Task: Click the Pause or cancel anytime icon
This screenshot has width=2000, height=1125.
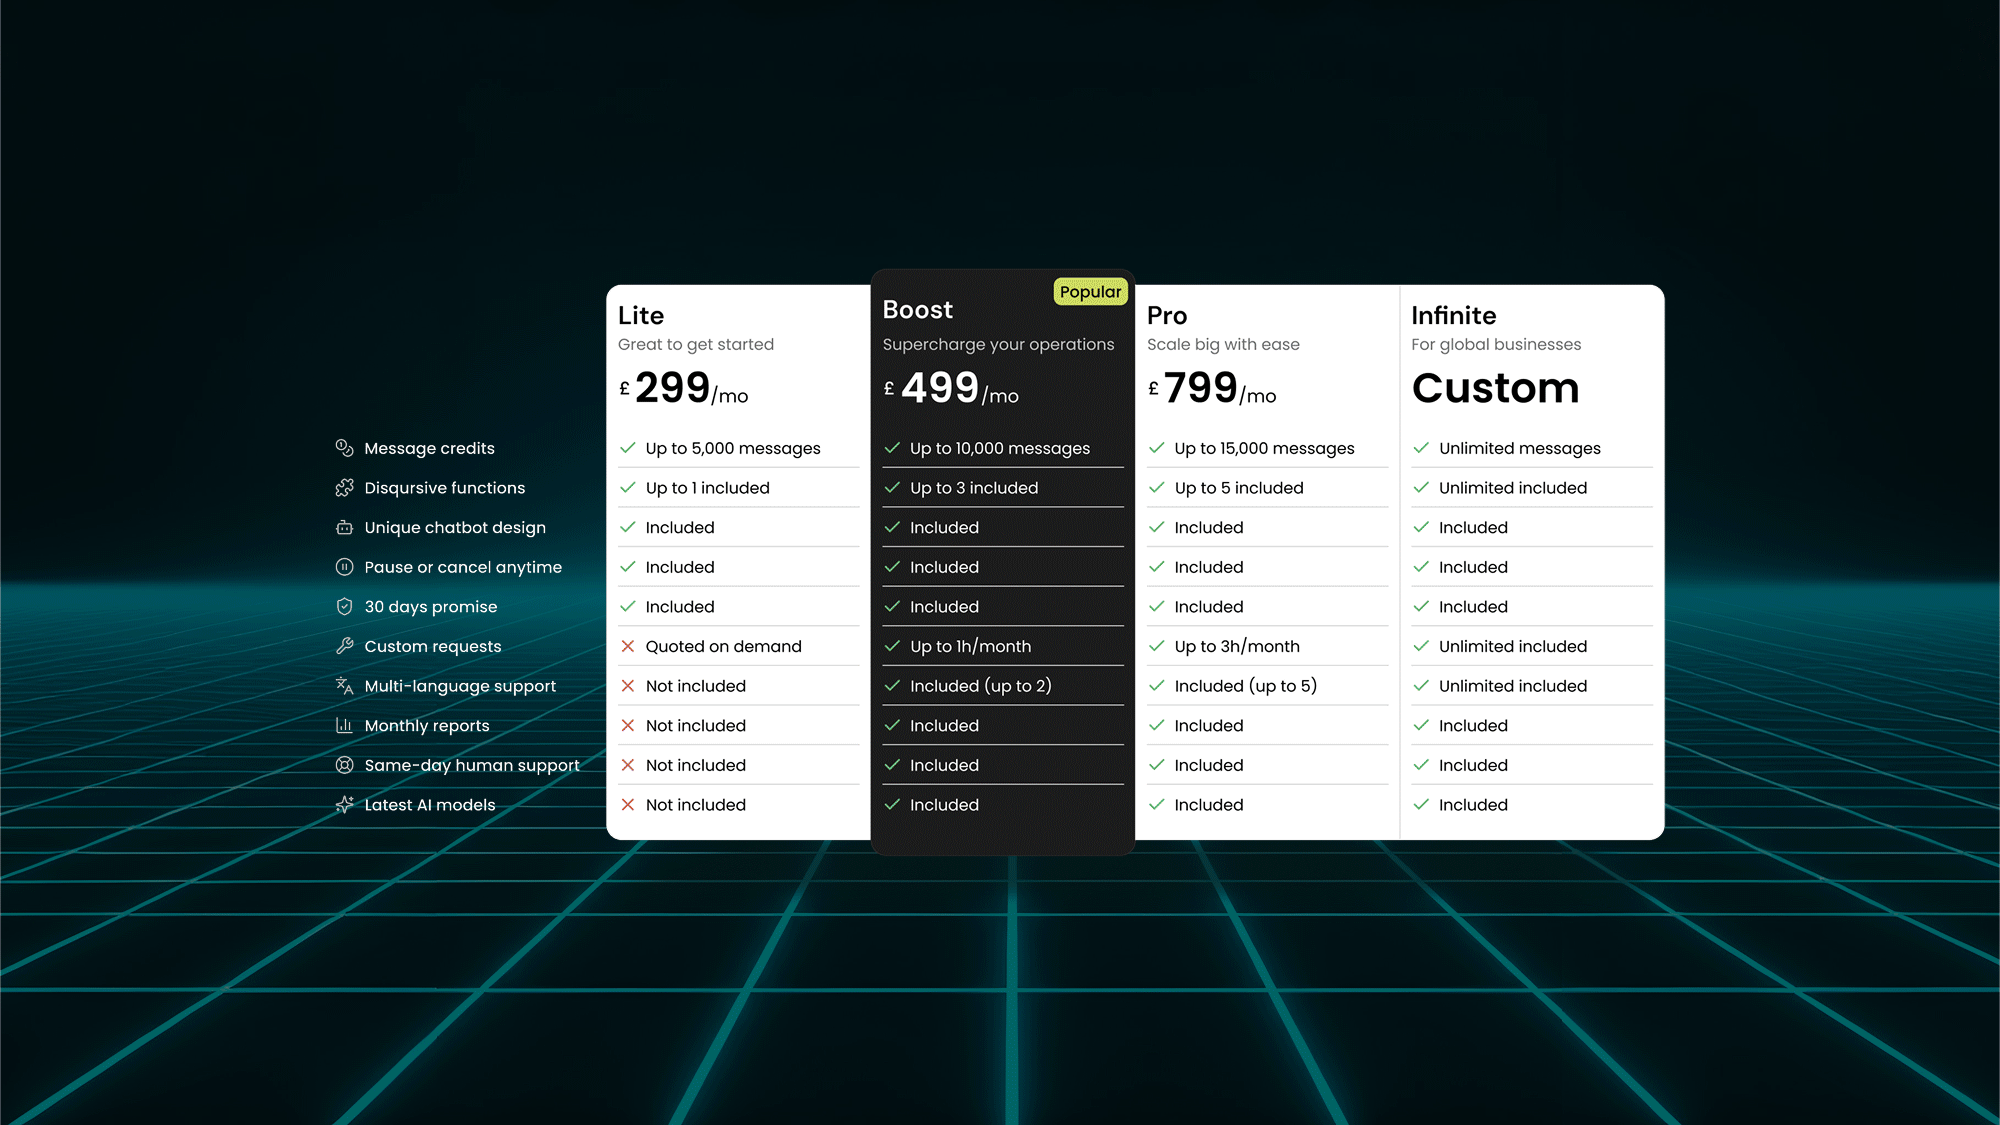Action: tap(344, 567)
